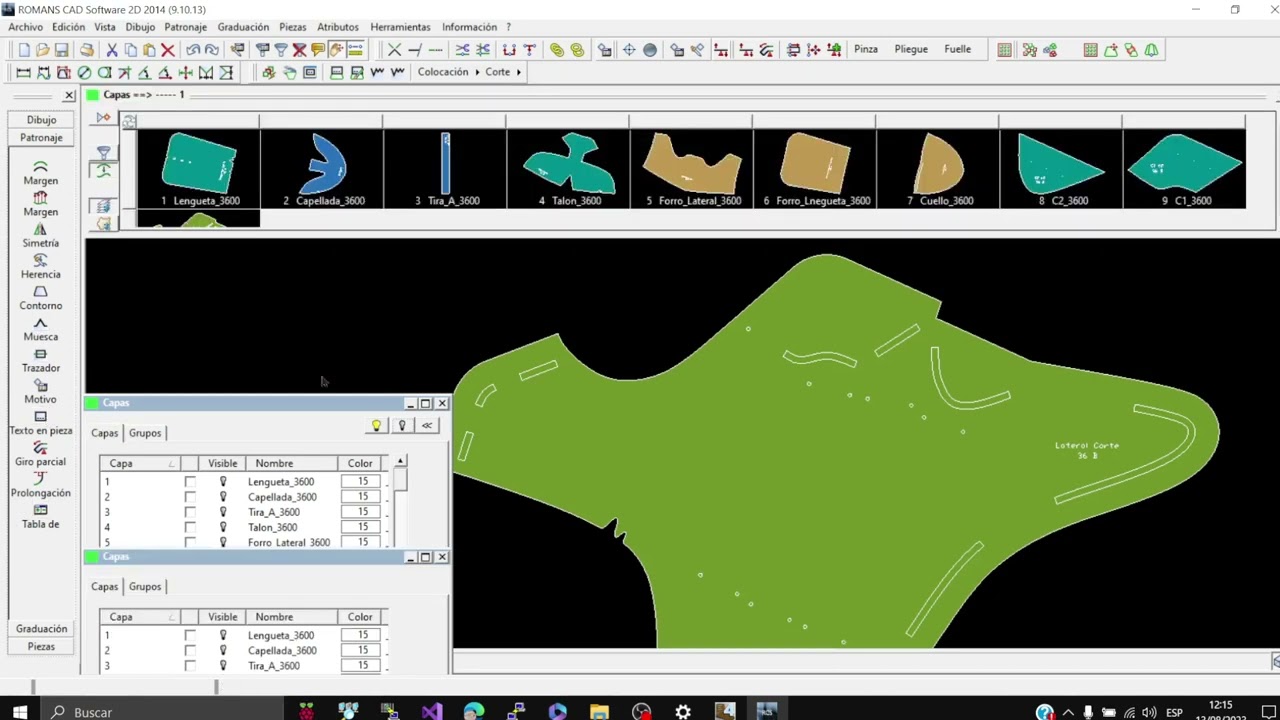Open the Windows Start menu
The height and width of the screenshot is (720, 1280).
20,712
